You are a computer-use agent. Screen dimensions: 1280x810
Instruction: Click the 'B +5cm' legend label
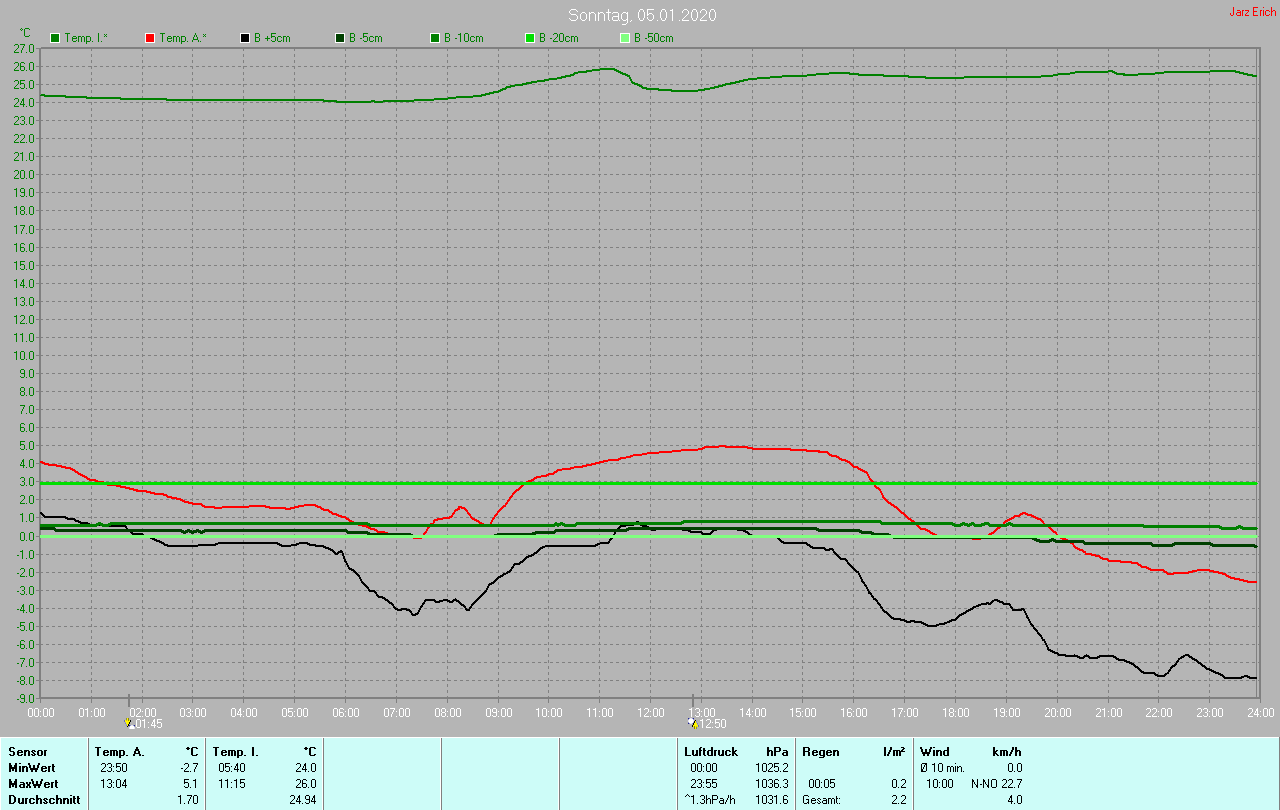point(272,38)
